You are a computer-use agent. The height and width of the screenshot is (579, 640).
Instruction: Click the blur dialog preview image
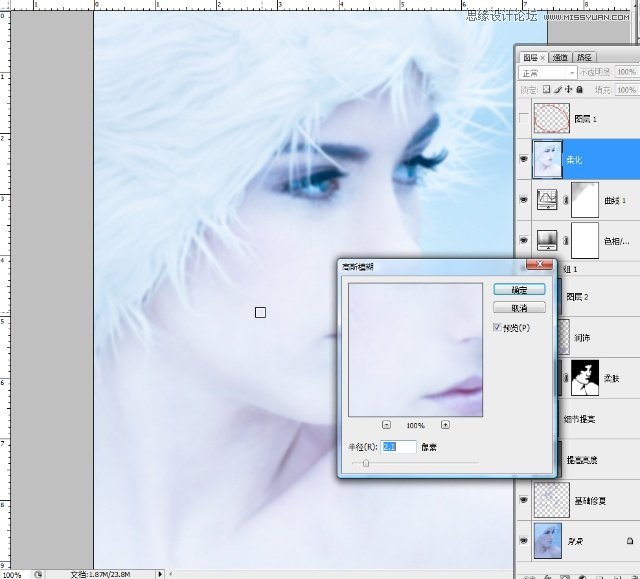click(x=415, y=350)
